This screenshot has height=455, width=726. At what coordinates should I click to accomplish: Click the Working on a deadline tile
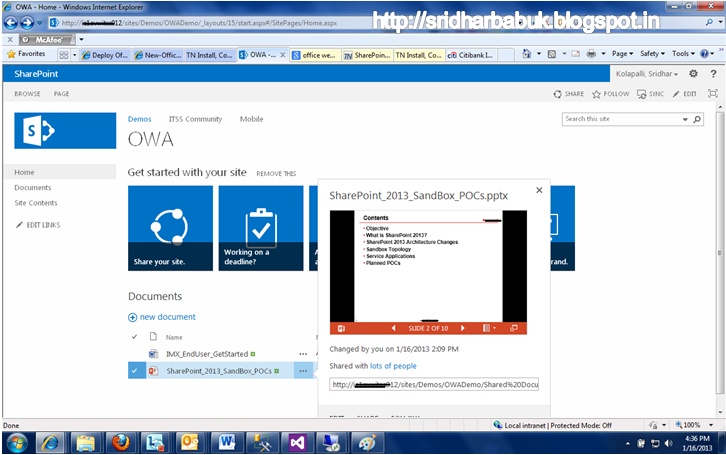click(x=261, y=228)
